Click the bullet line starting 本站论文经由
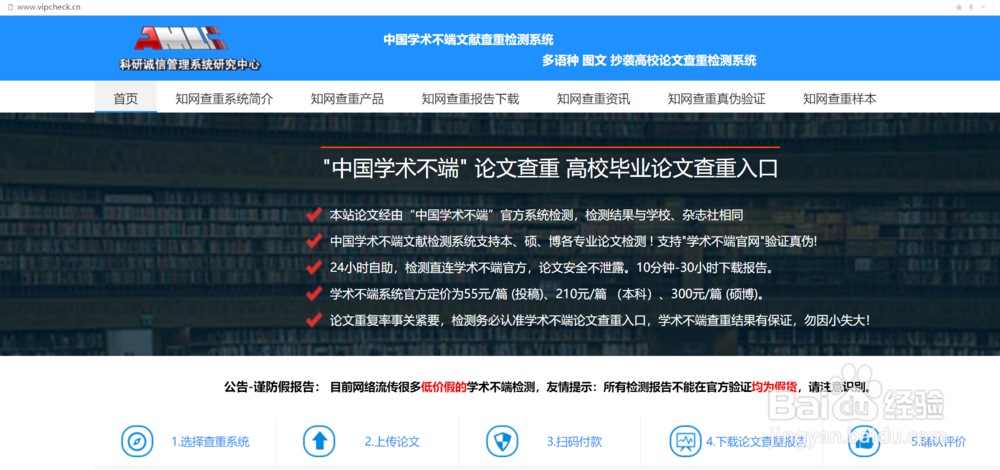Screen dimensions: 1000x470 (536, 215)
